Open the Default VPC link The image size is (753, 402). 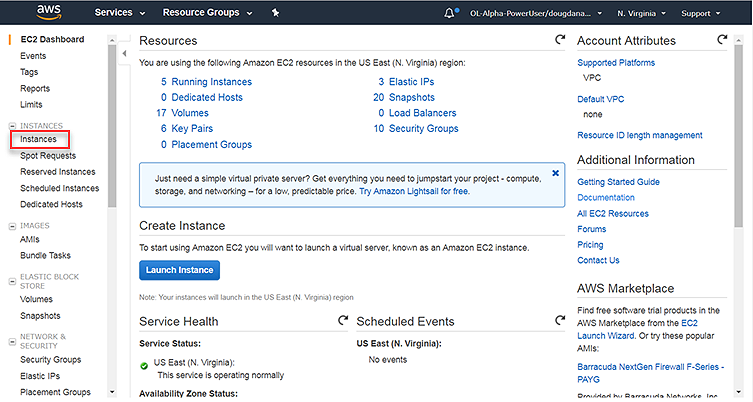(x=600, y=99)
